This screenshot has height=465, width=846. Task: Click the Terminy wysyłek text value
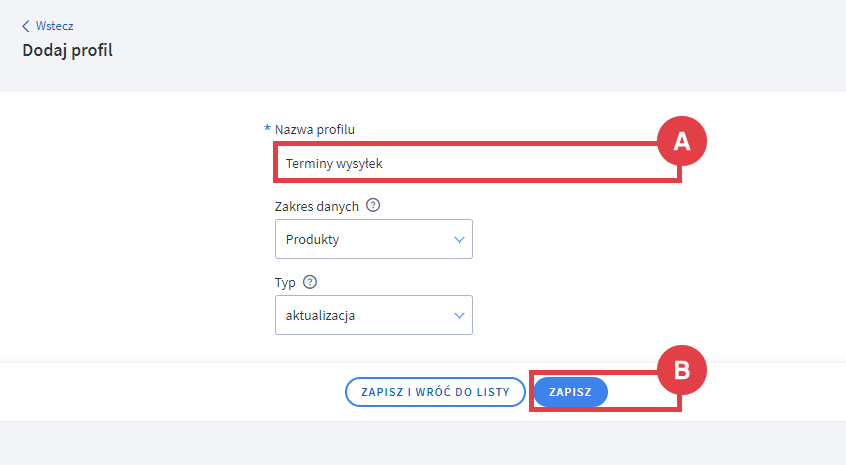coord(334,163)
